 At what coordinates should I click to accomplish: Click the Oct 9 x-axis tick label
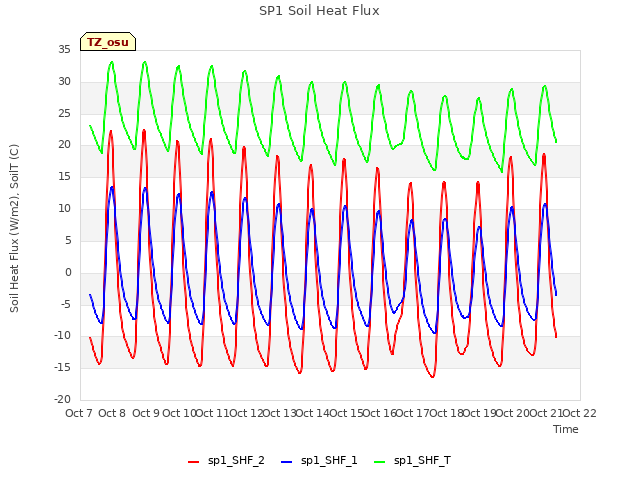(x=146, y=413)
